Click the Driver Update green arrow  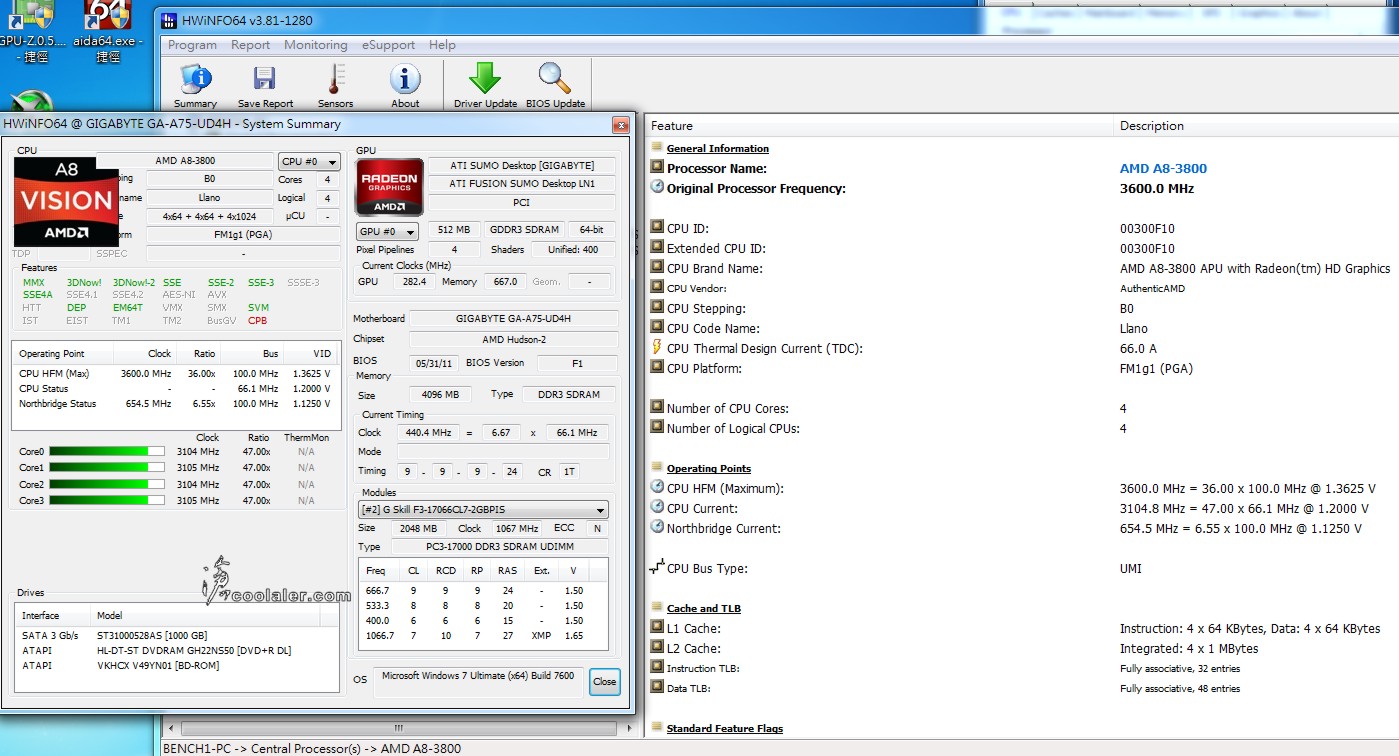(485, 86)
